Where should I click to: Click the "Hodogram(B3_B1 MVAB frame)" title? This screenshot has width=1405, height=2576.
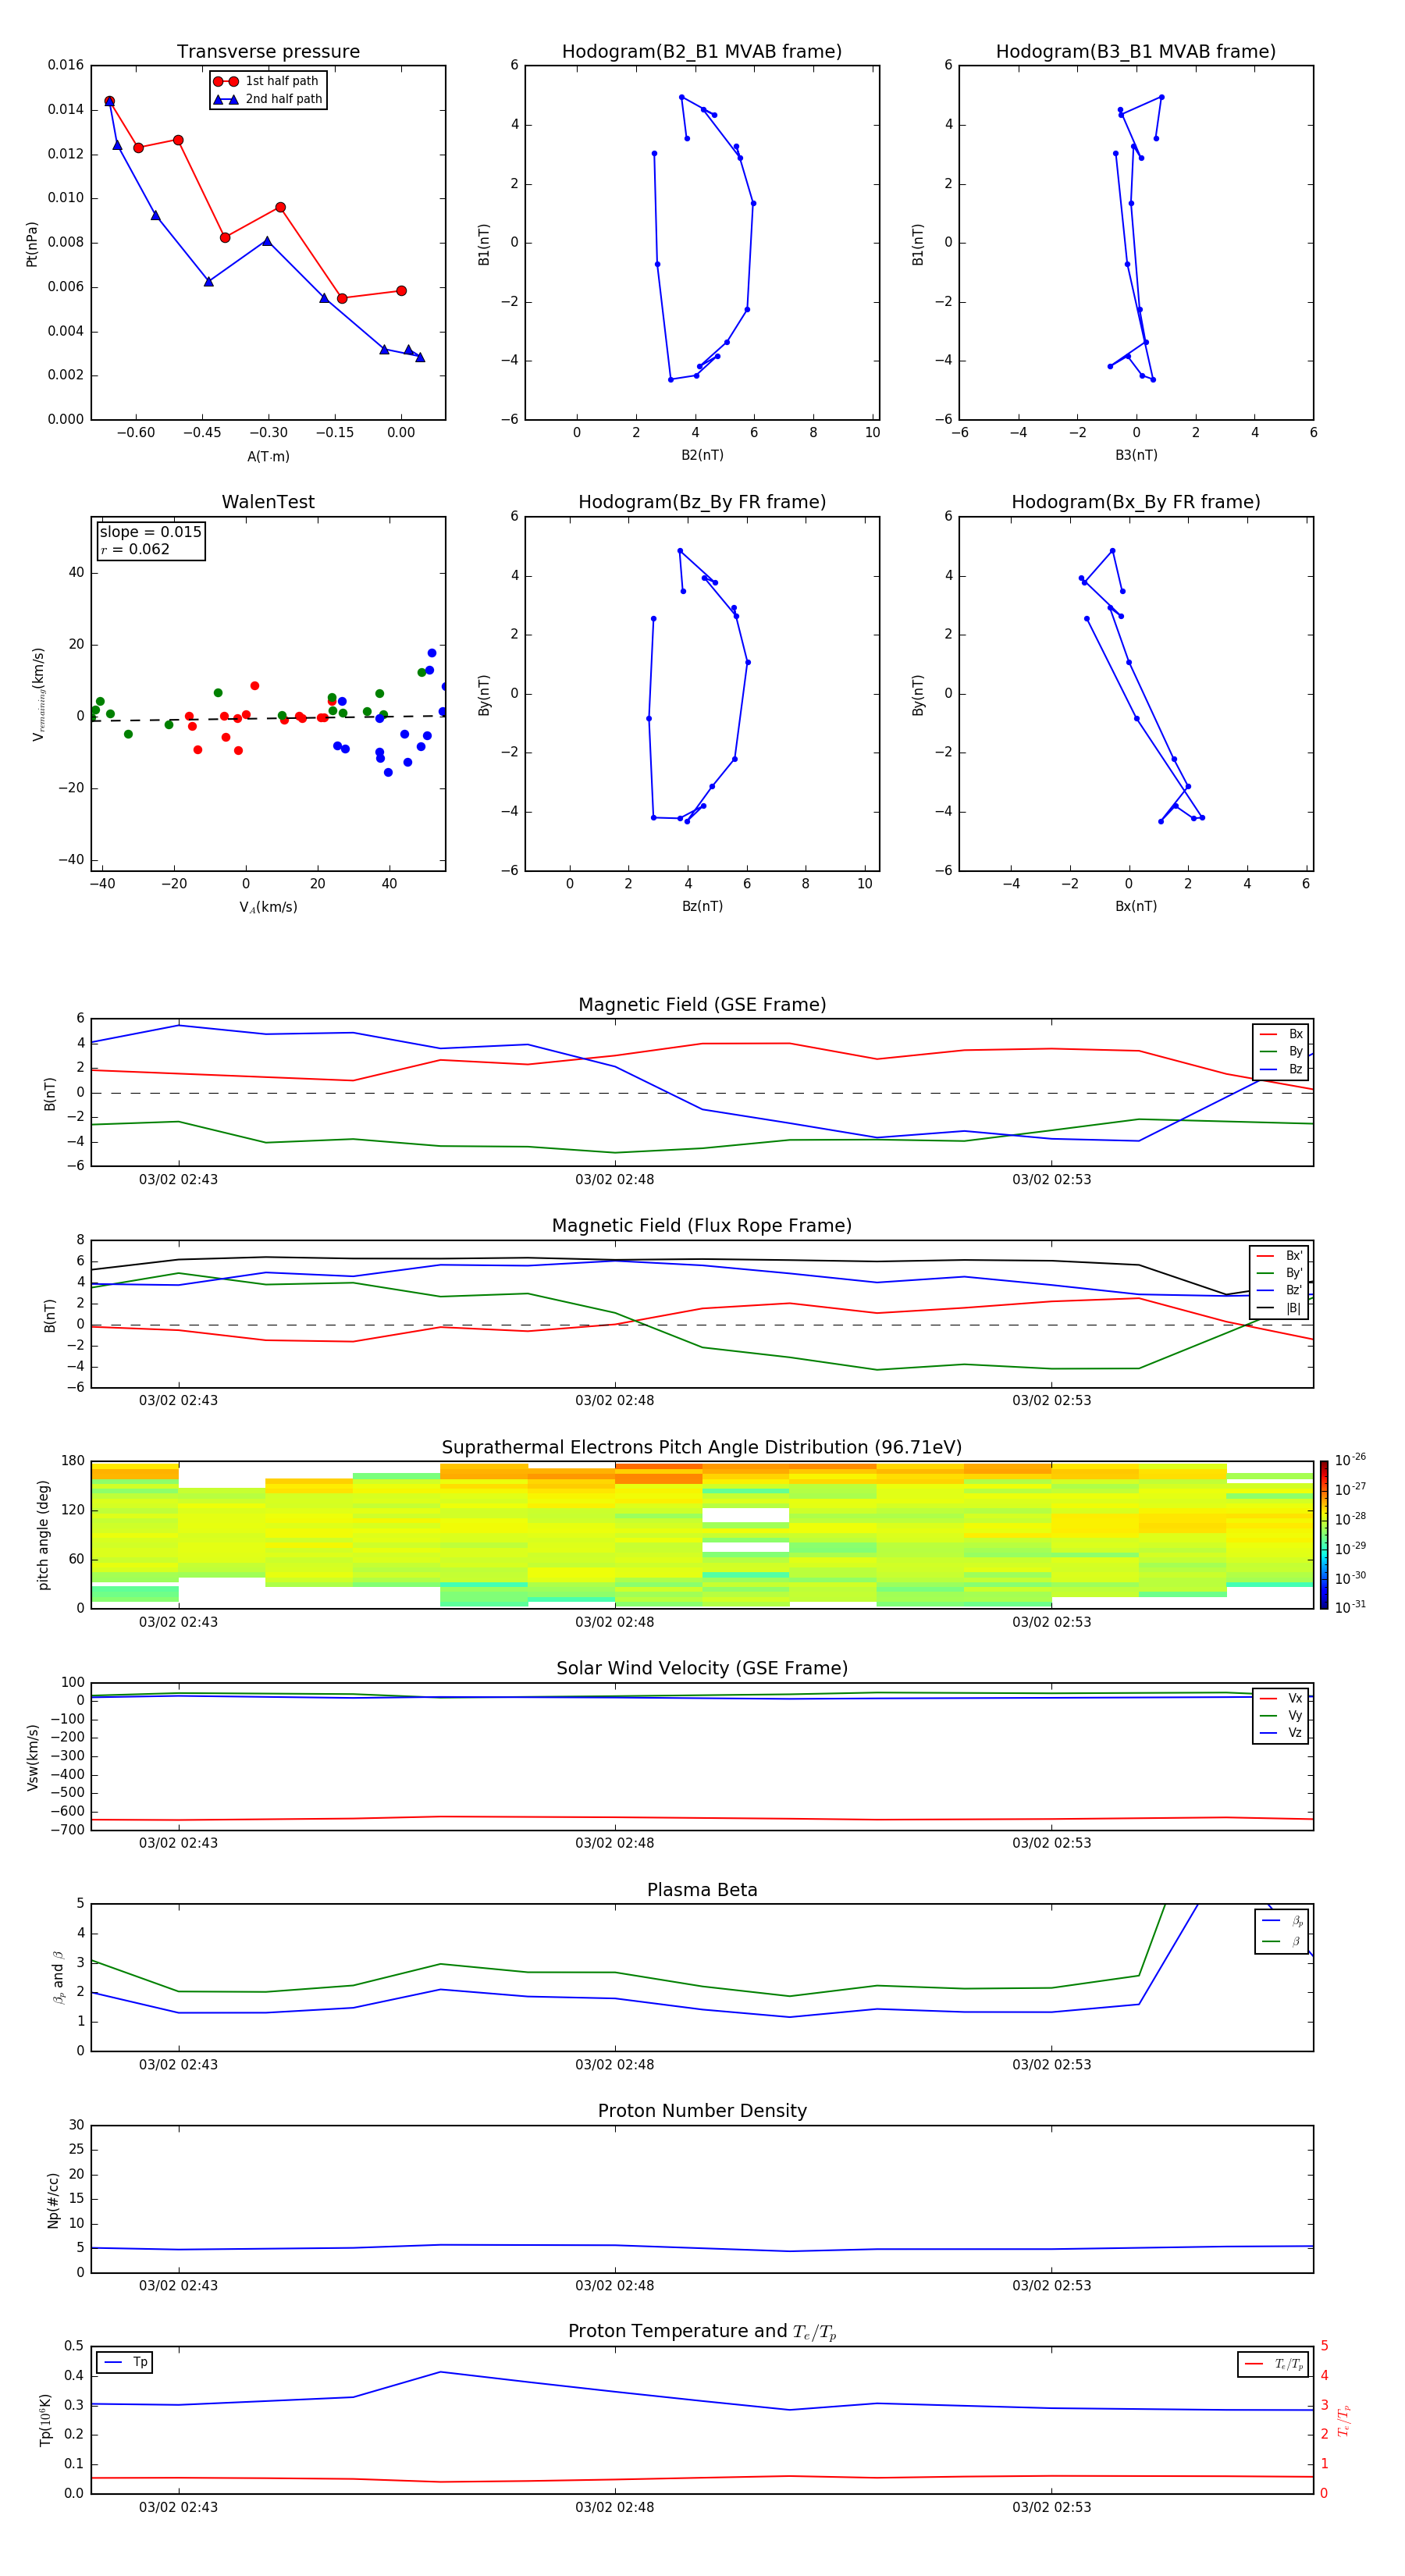click(1136, 51)
